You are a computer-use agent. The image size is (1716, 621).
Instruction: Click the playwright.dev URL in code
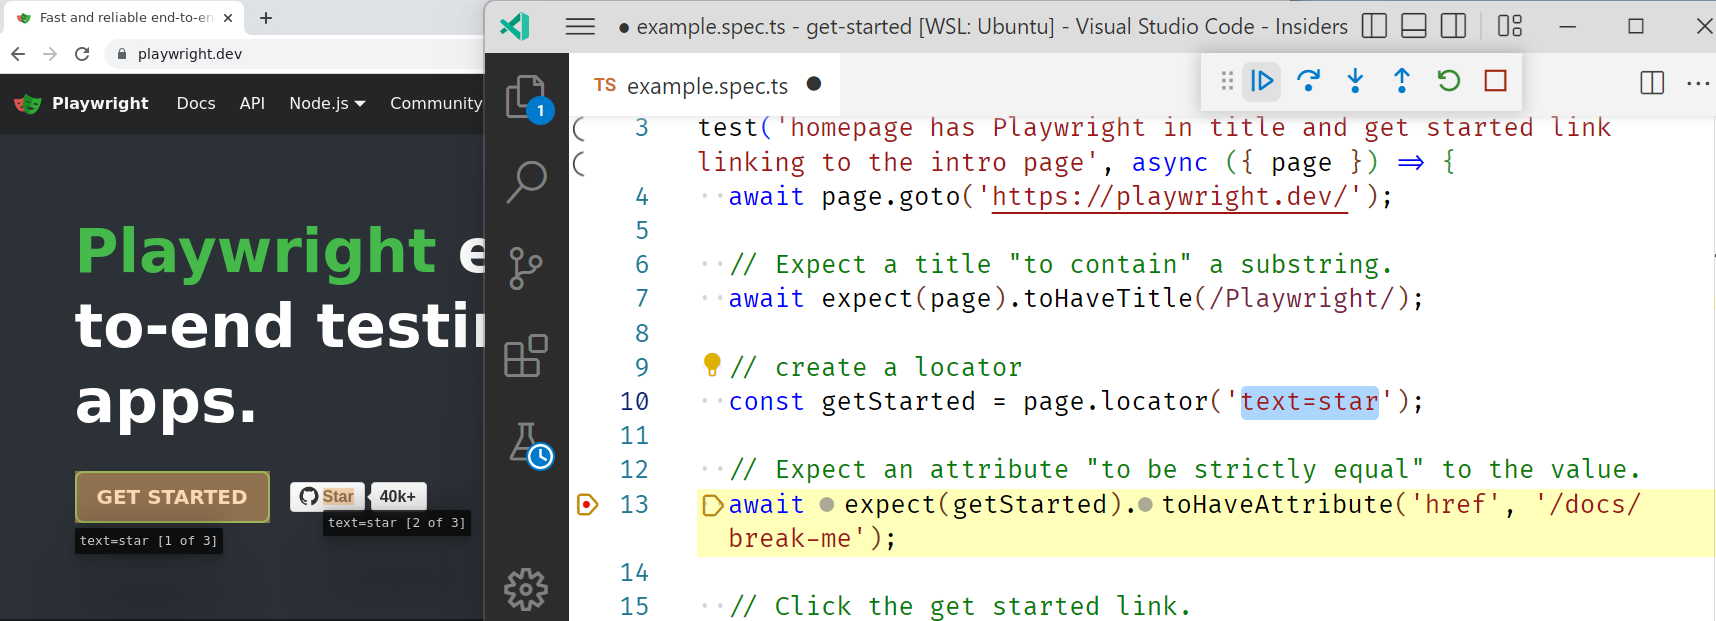coord(1170,197)
